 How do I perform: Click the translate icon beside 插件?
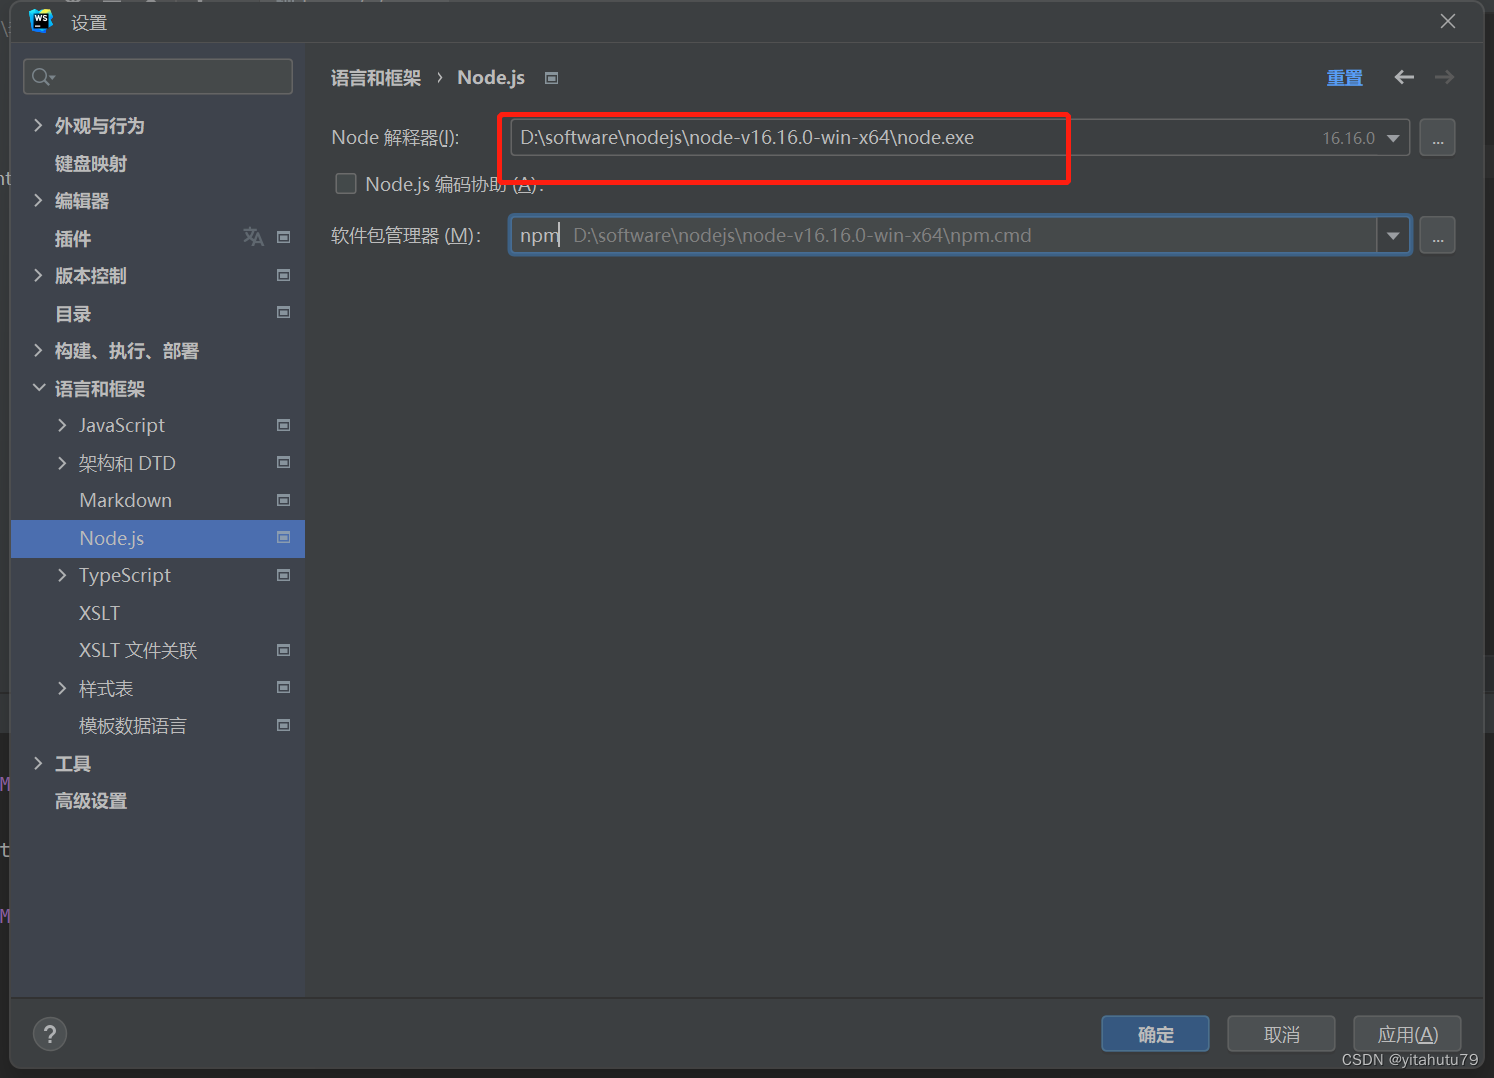(253, 238)
